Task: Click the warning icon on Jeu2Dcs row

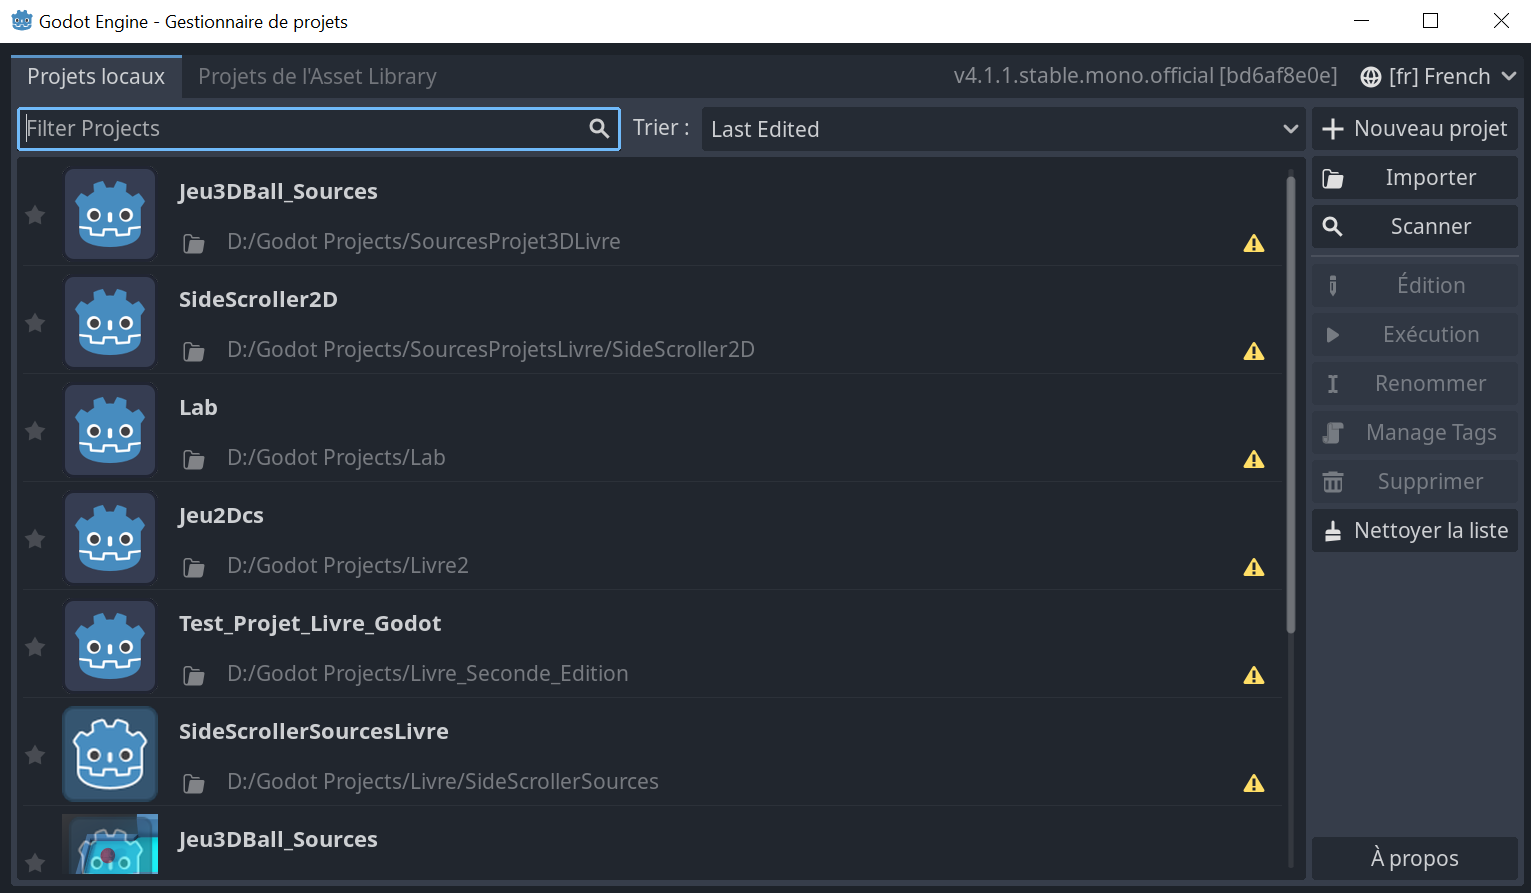Action: pyautogui.click(x=1254, y=567)
